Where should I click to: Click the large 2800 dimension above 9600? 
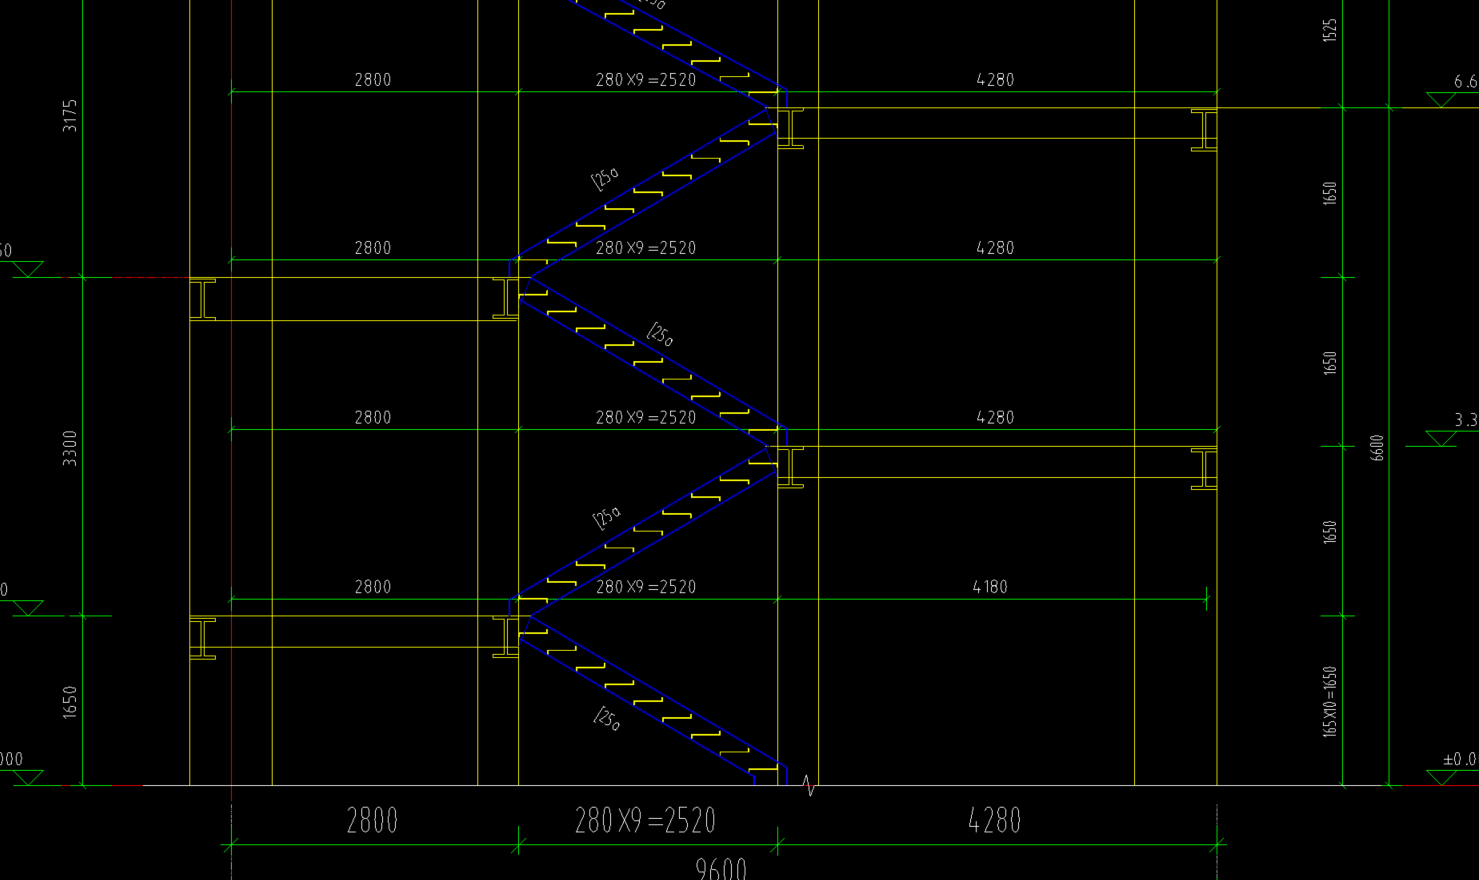(x=372, y=821)
